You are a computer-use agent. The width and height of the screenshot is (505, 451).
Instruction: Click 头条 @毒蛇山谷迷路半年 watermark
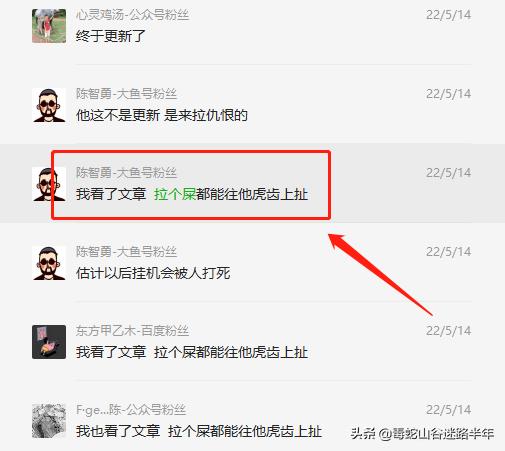pyautogui.click(x=422, y=434)
